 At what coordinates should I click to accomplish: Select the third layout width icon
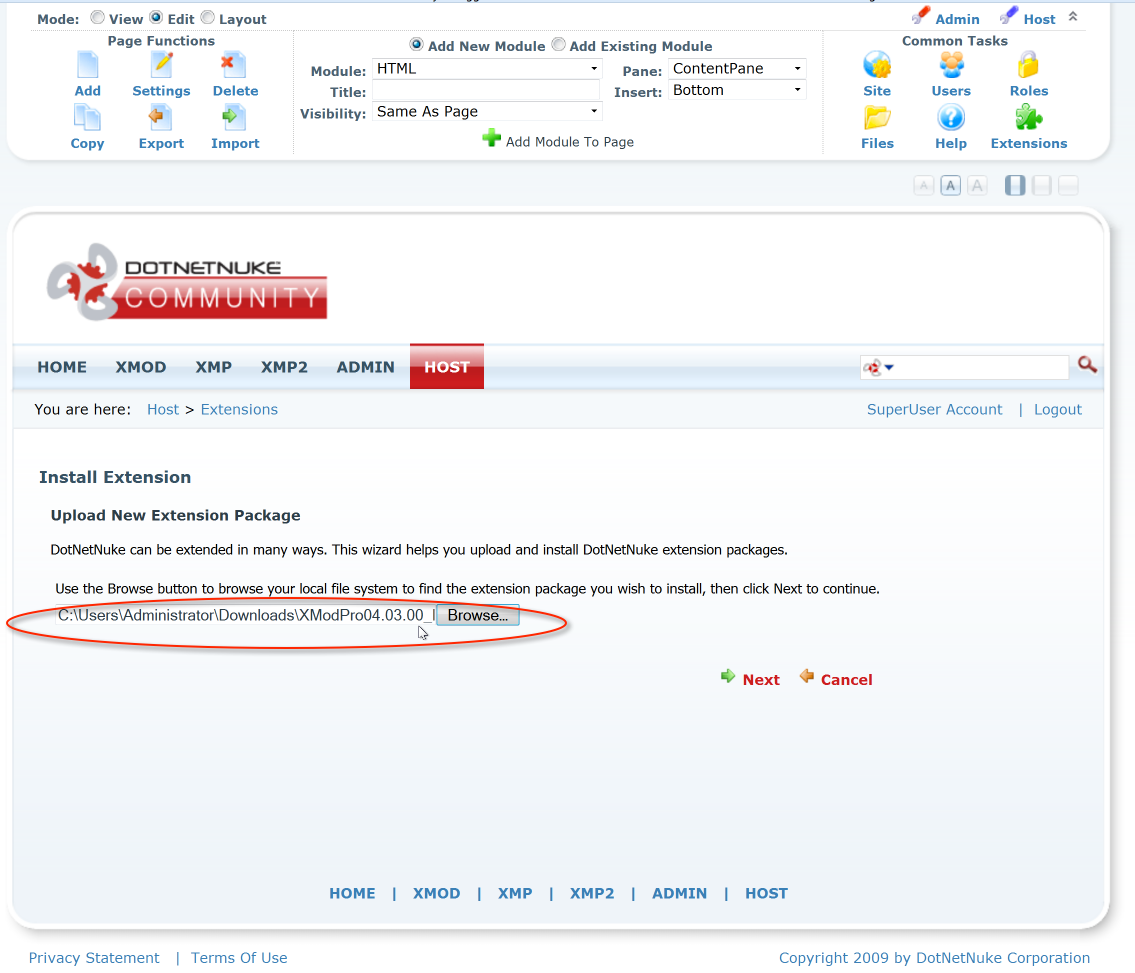(x=1068, y=186)
